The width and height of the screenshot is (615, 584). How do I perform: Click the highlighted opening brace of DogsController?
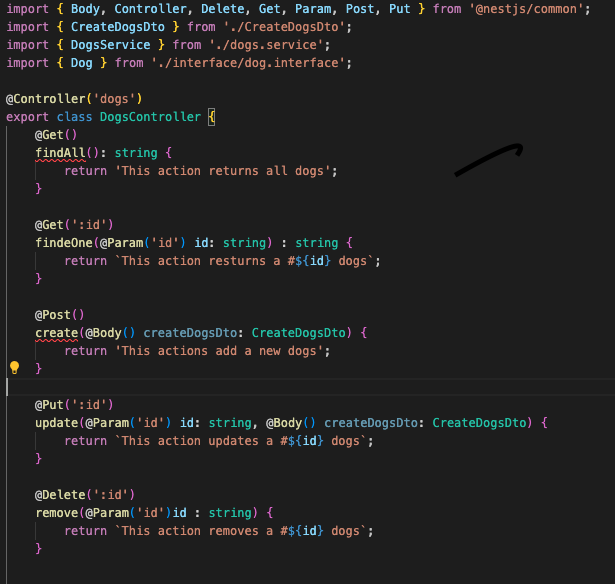tap(211, 117)
